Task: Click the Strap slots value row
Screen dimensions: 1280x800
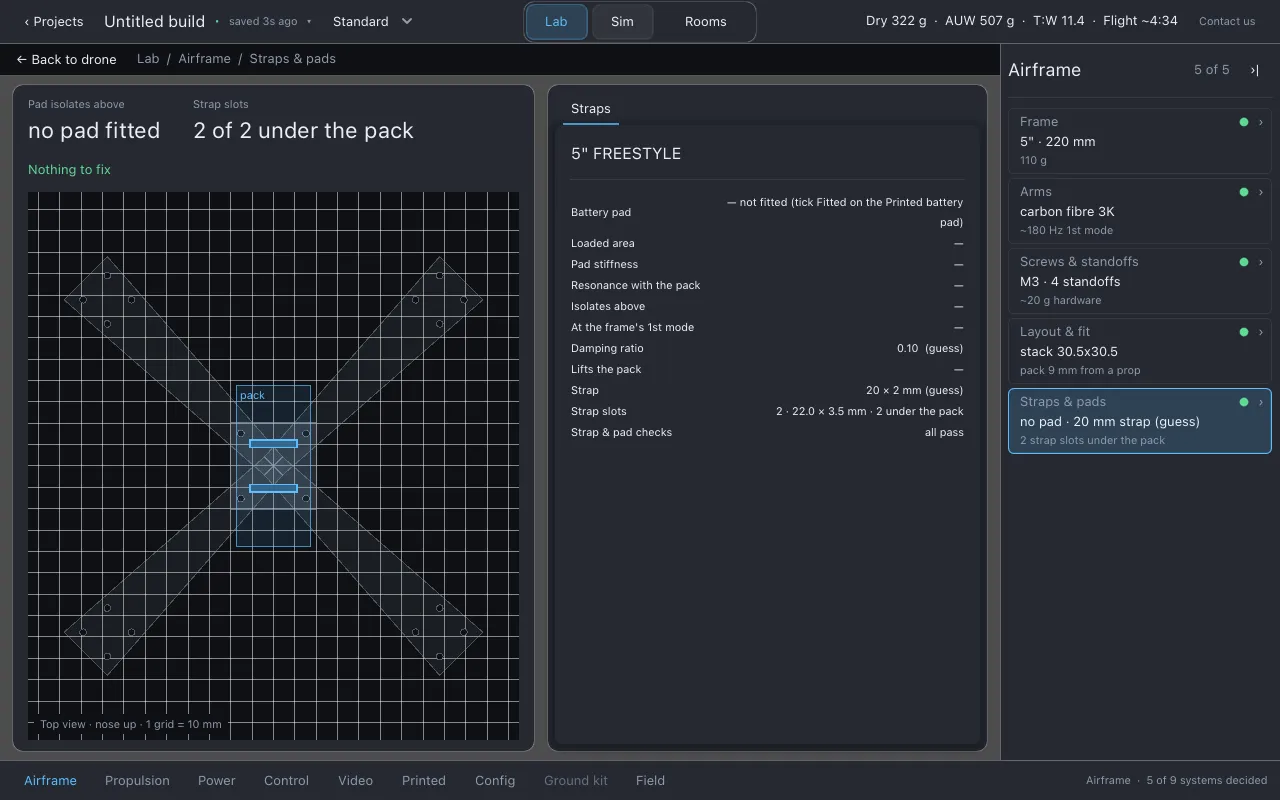Action: (x=767, y=412)
